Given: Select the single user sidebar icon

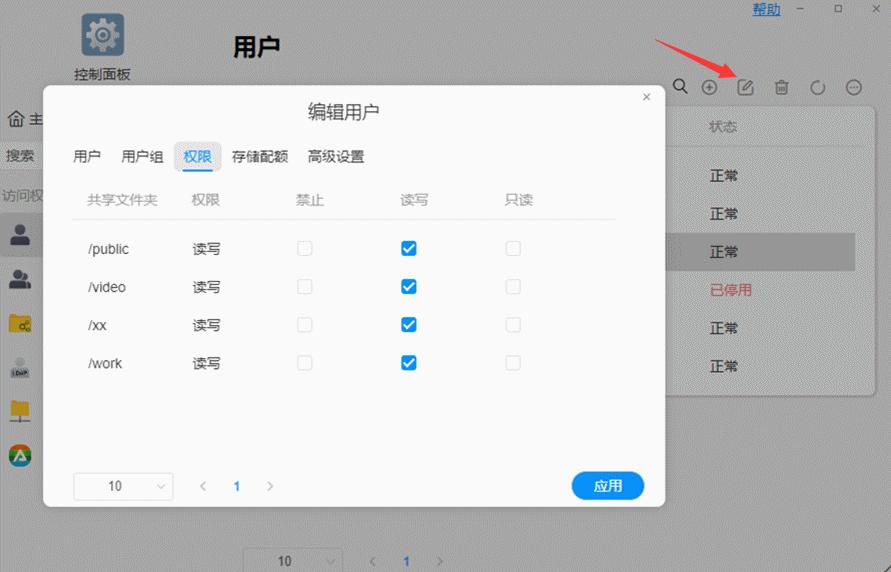Looking at the screenshot, I should click(20, 234).
